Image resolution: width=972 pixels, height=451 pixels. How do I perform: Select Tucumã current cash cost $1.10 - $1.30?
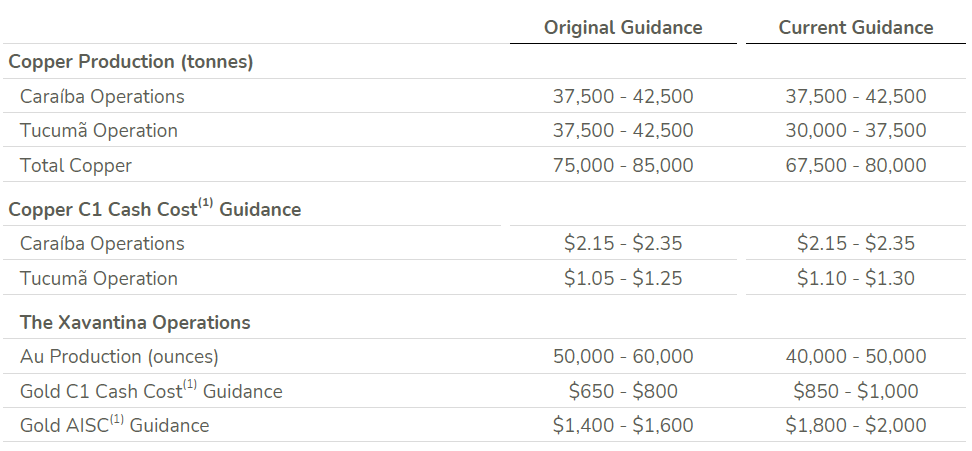(x=855, y=278)
